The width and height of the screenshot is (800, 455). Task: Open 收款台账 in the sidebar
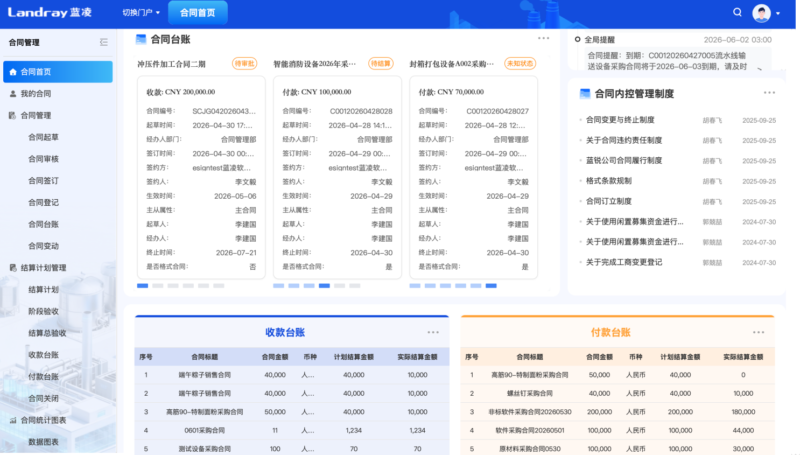(43, 355)
